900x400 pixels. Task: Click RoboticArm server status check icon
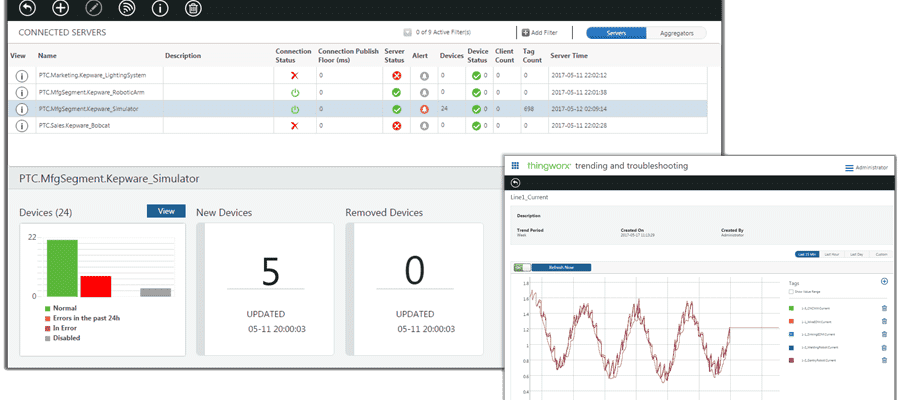[396, 92]
